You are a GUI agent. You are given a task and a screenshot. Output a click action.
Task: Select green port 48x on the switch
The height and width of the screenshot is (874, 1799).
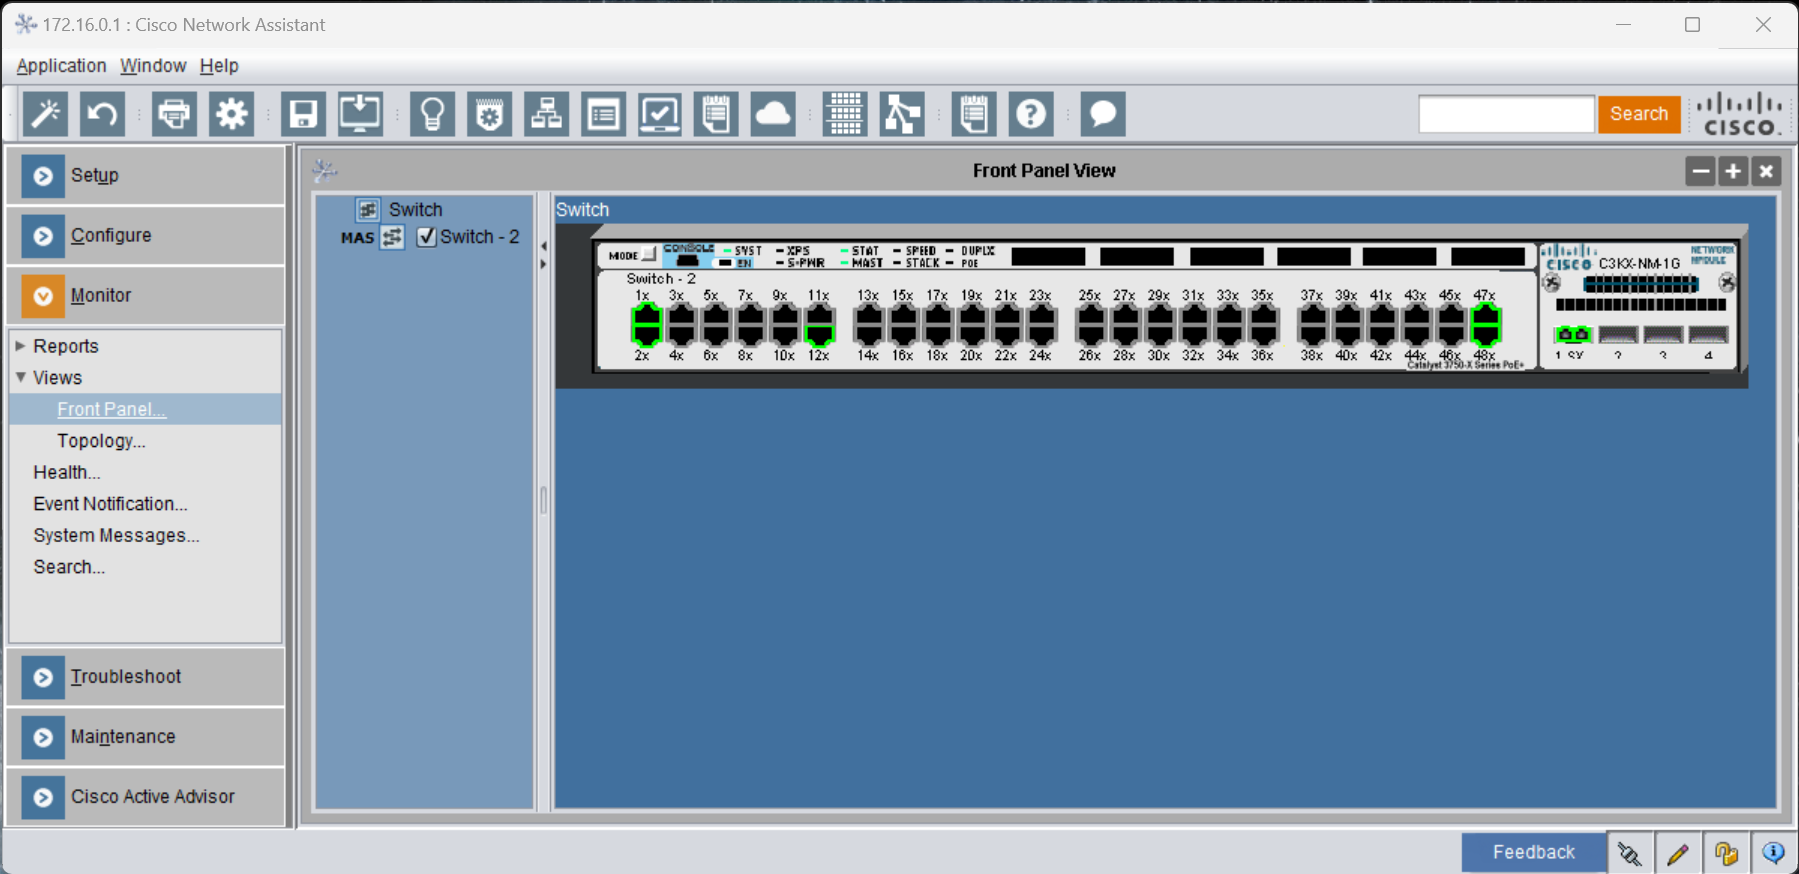1486,336
